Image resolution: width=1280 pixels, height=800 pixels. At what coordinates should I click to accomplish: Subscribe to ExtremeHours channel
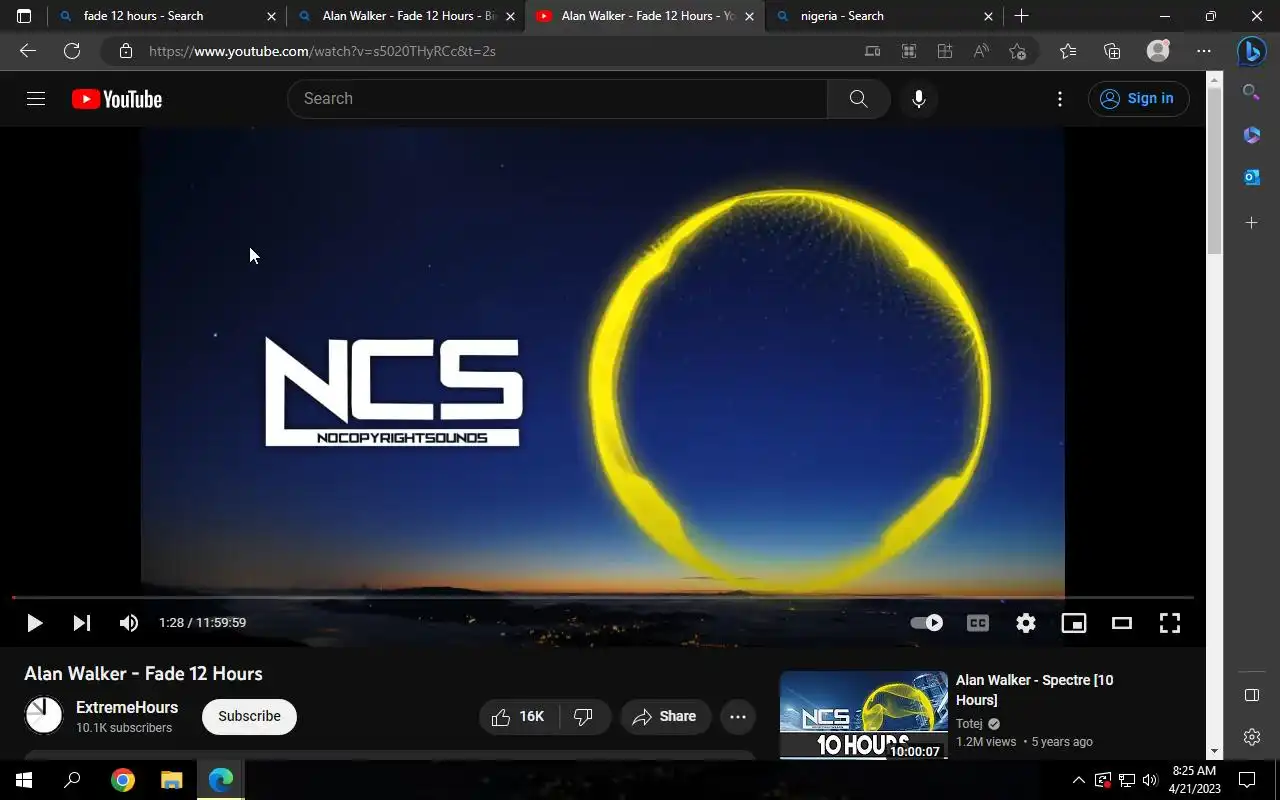pos(249,716)
